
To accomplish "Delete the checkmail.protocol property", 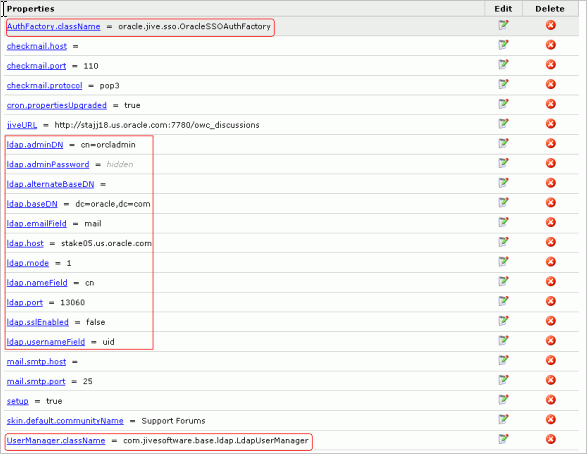I will [550, 84].
